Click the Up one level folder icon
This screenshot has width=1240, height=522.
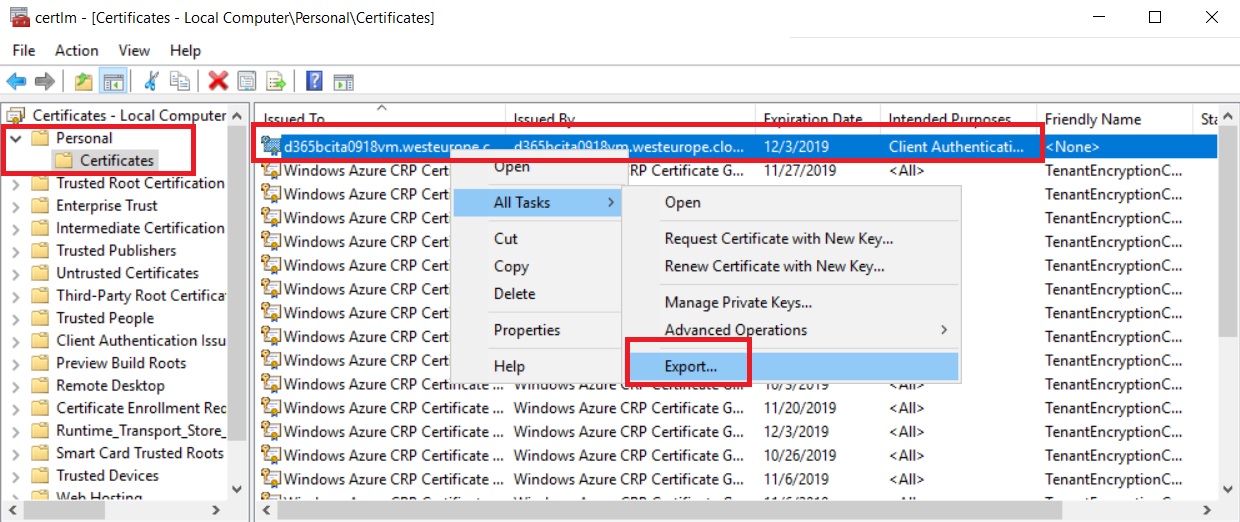(x=84, y=81)
